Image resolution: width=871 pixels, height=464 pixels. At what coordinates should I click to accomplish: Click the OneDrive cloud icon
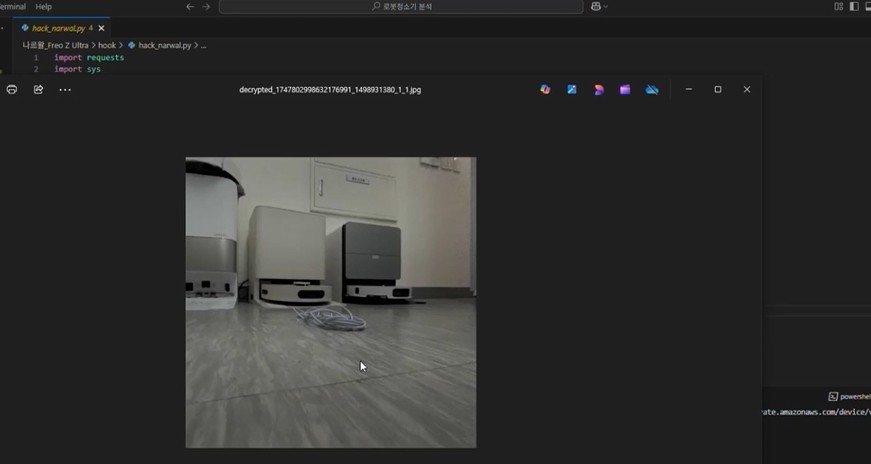click(652, 89)
